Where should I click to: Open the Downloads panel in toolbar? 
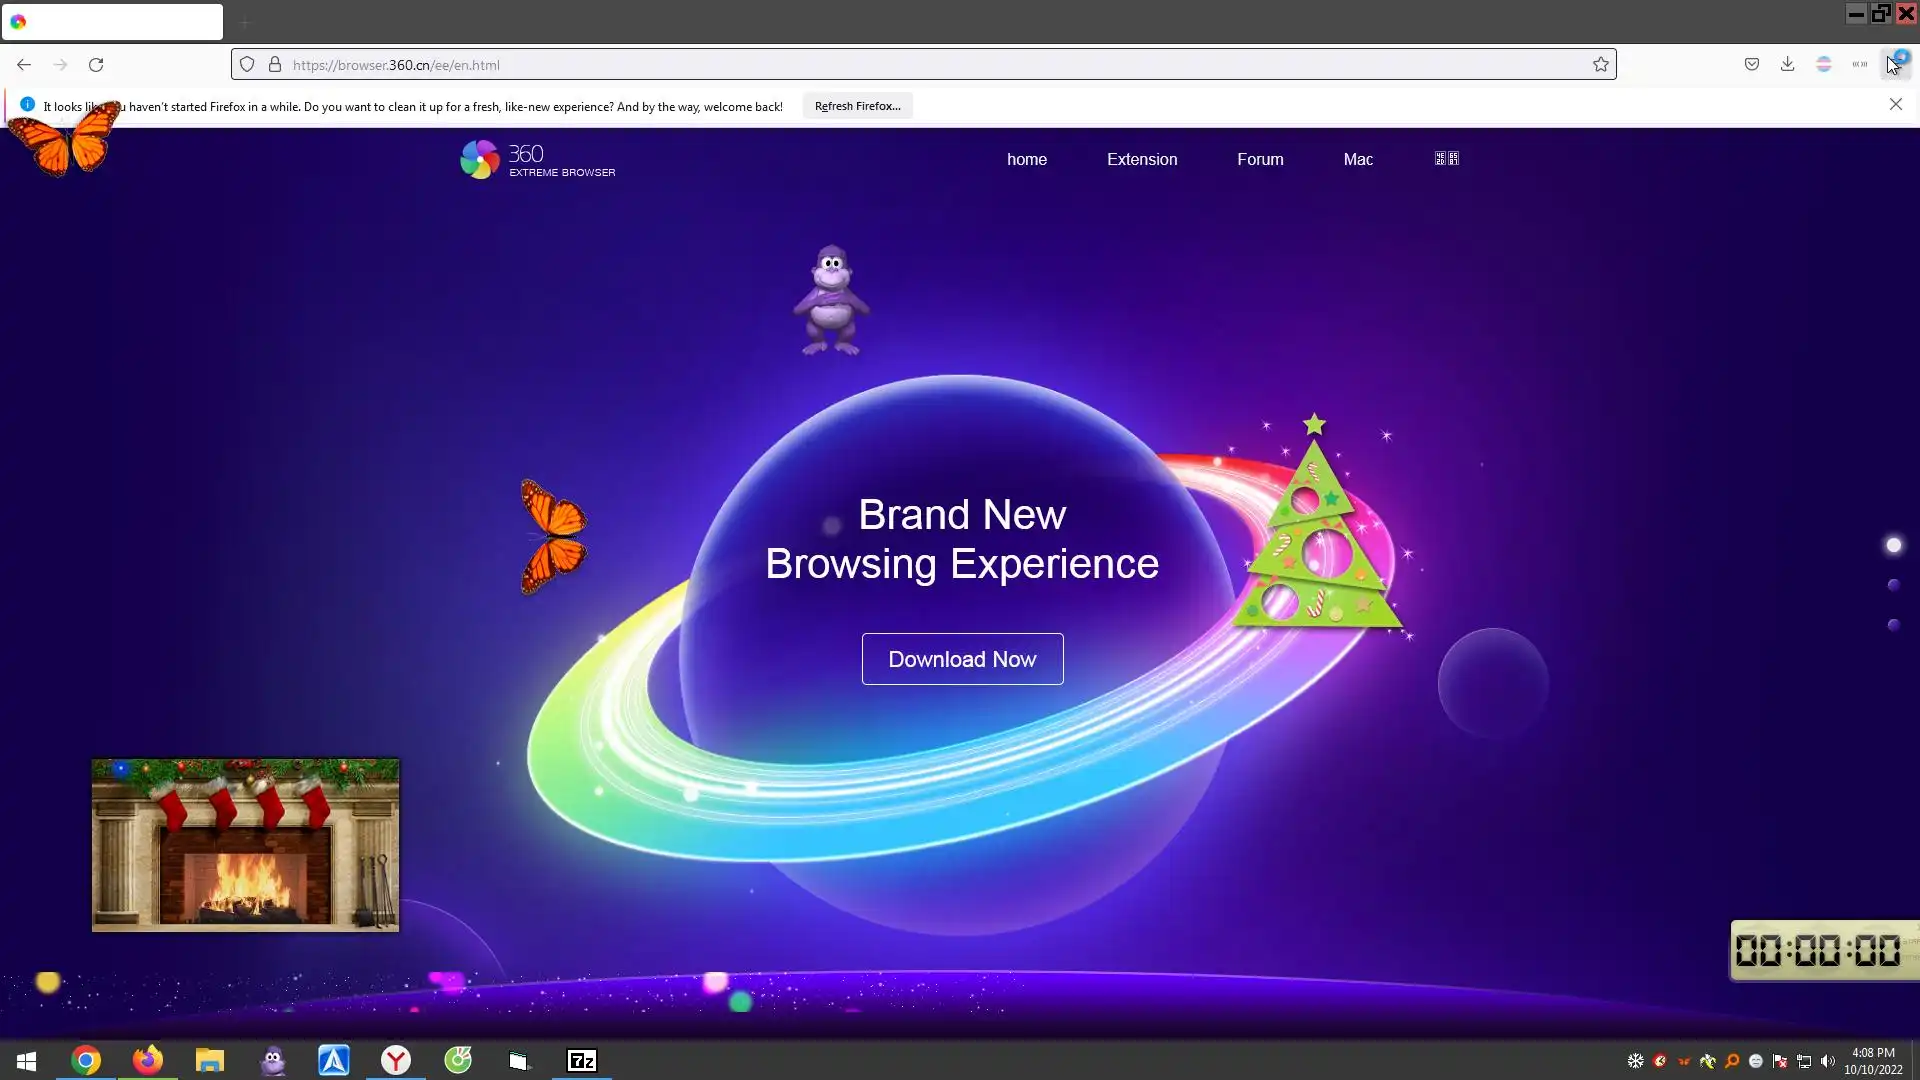tap(1787, 64)
